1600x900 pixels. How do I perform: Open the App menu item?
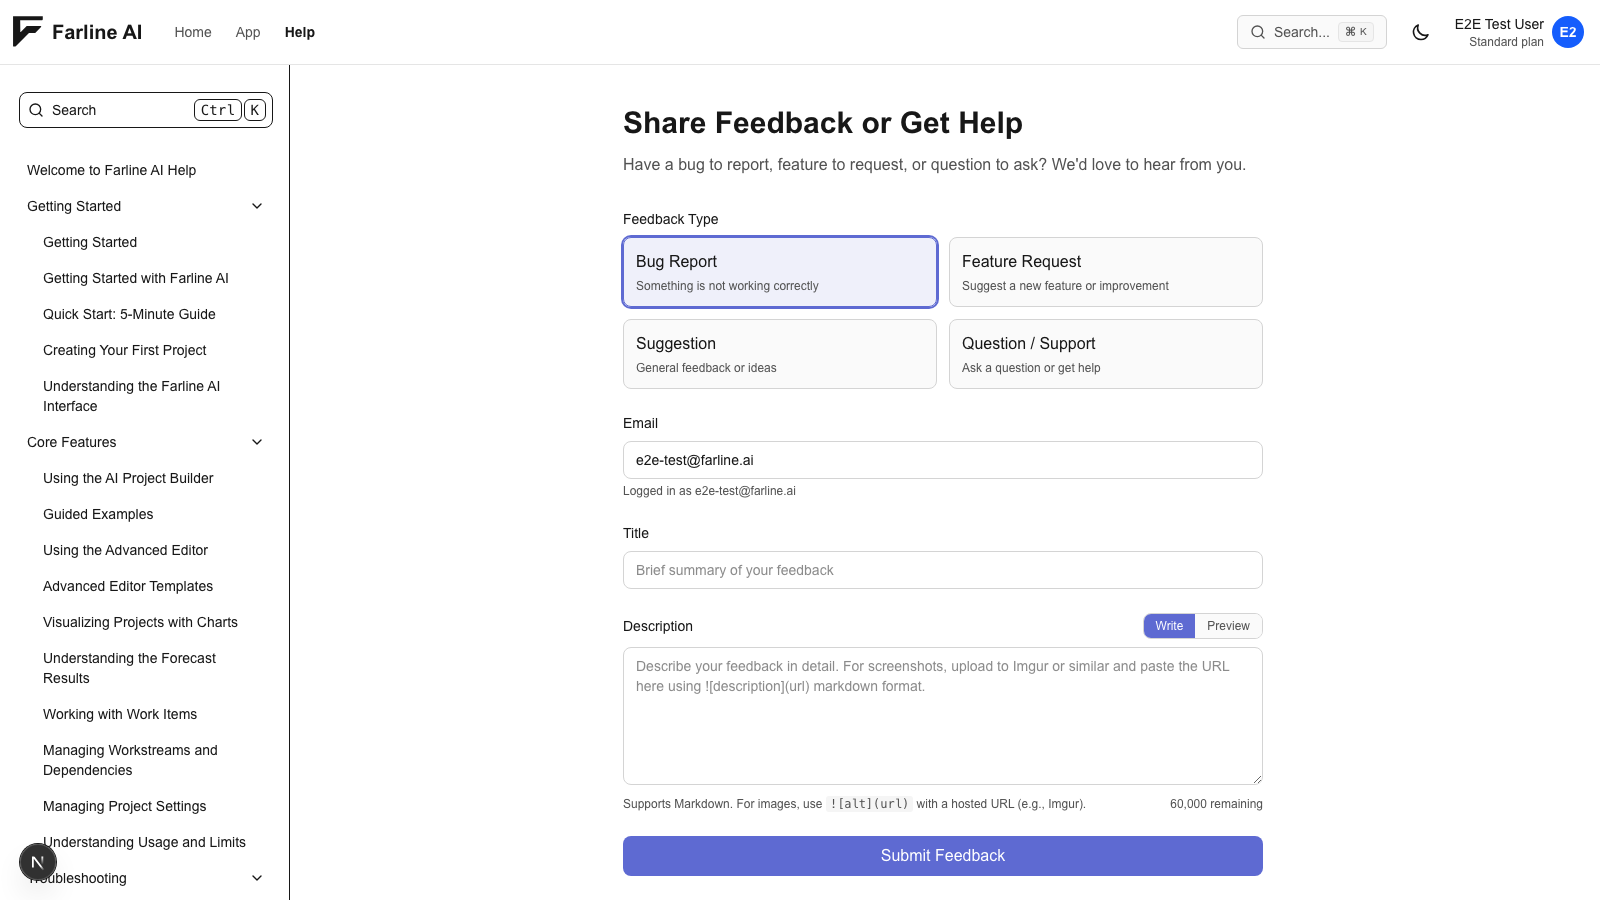(x=248, y=32)
